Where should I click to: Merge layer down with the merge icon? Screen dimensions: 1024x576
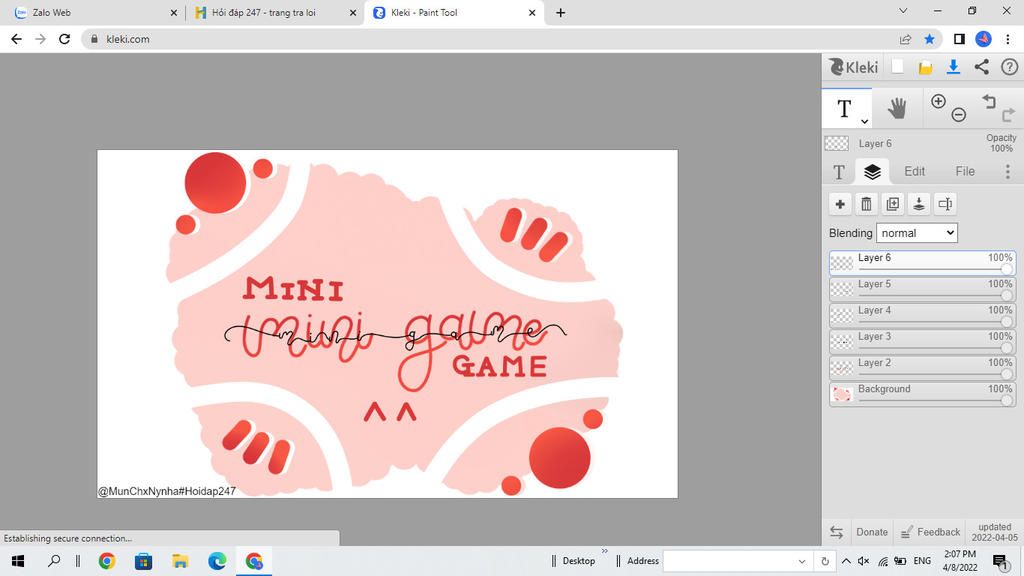point(918,204)
